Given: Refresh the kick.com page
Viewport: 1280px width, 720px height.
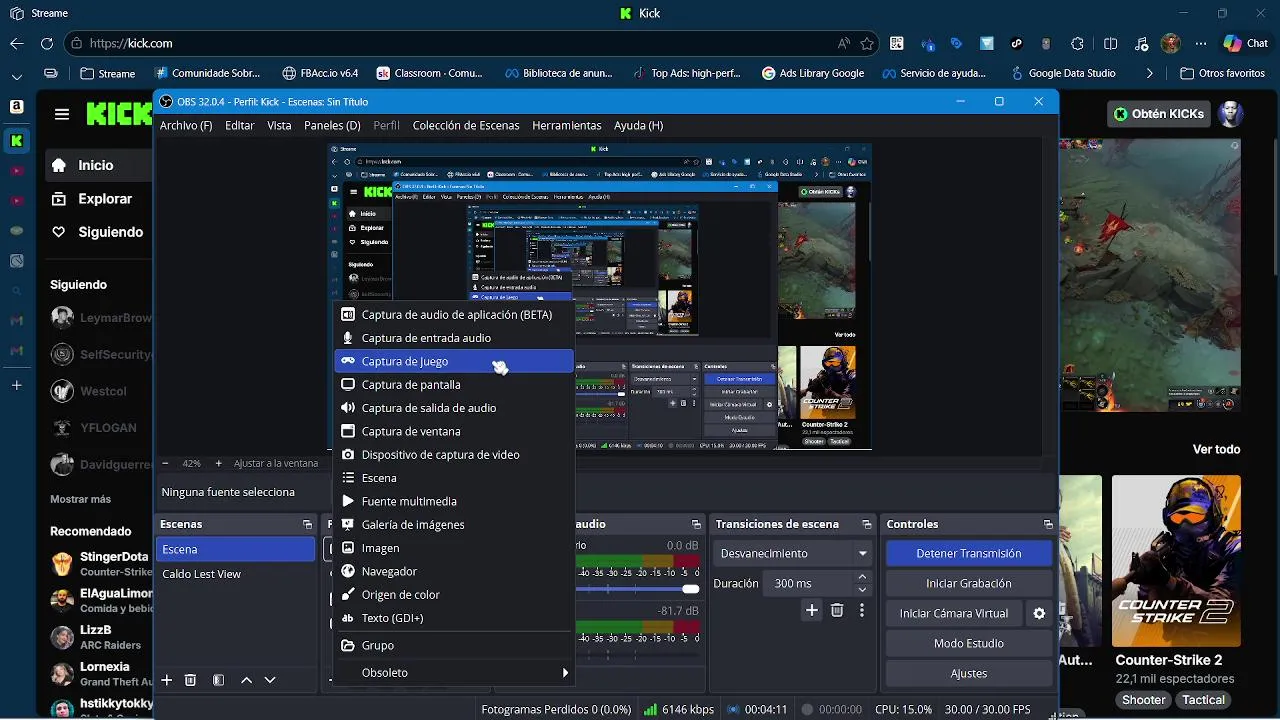Looking at the screenshot, I should click(x=46, y=44).
